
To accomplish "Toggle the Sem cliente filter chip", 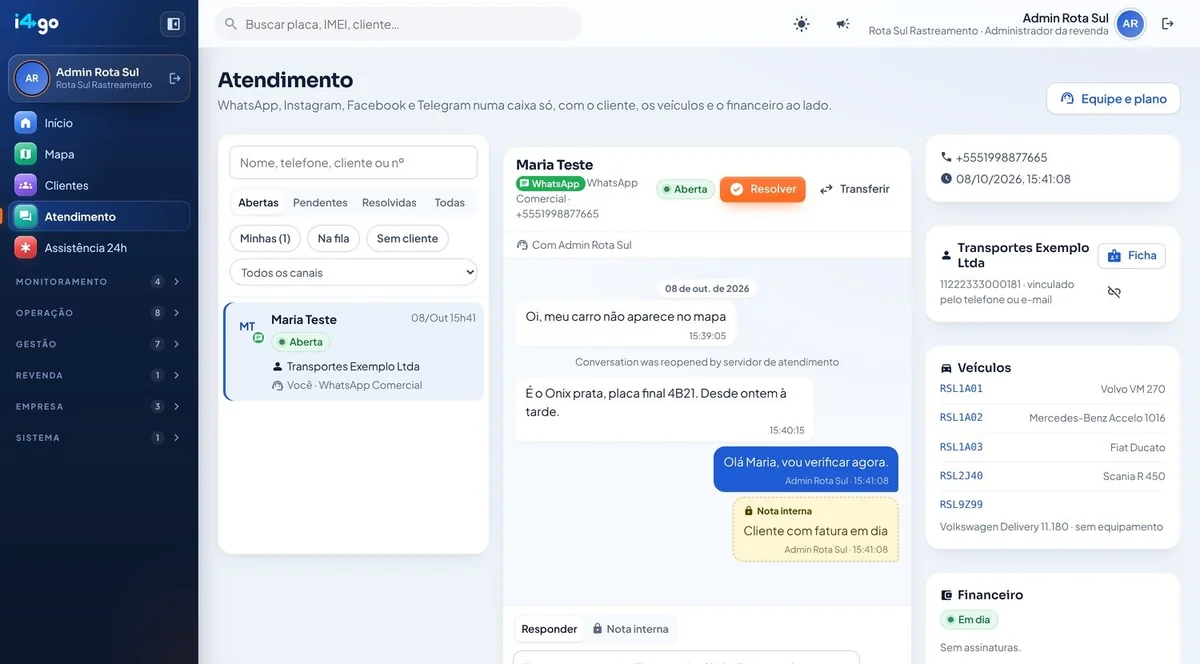I will (x=407, y=238).
